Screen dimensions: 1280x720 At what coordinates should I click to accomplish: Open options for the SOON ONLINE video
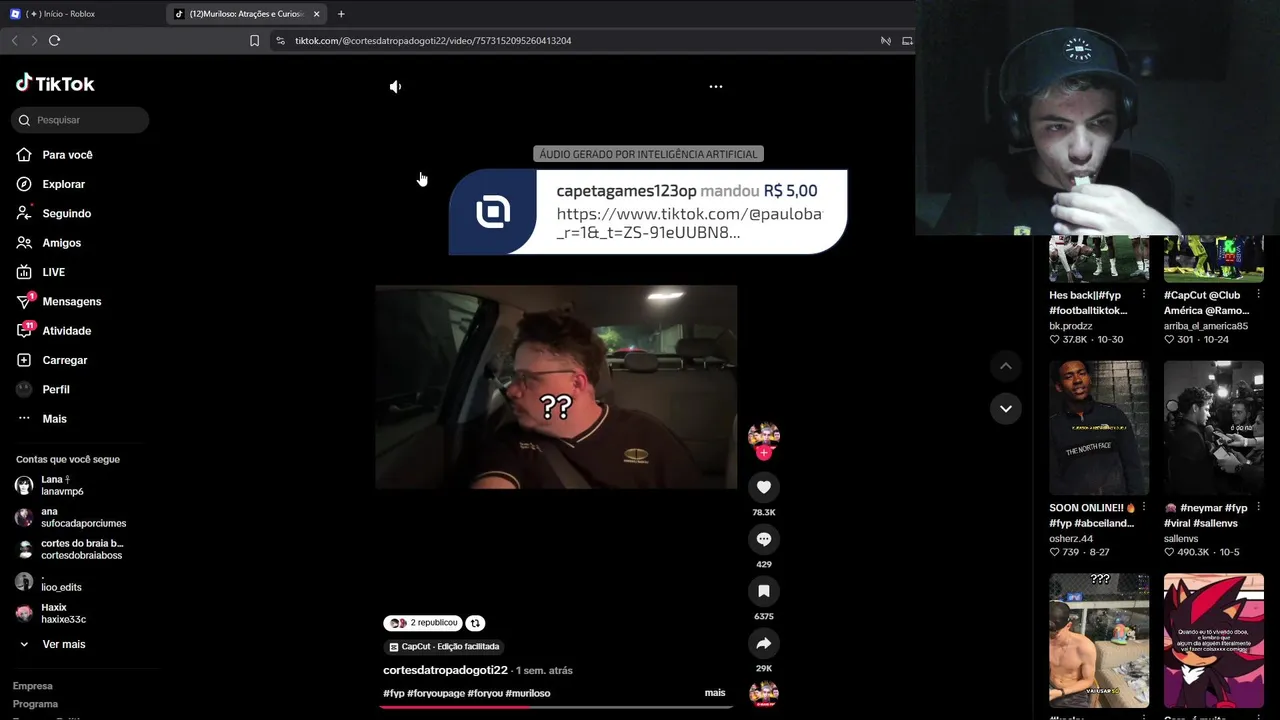point(1144,508)
